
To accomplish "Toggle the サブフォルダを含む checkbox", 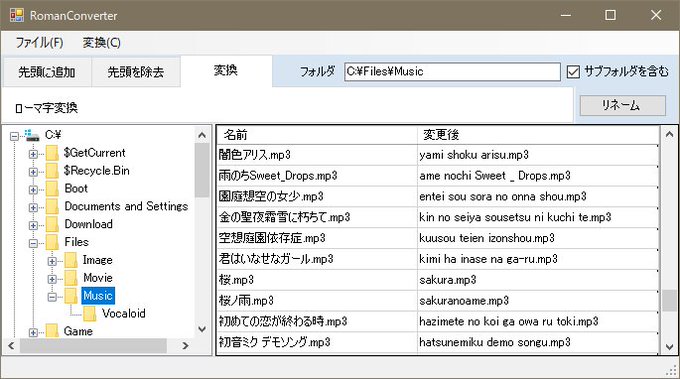I will 573,72.
